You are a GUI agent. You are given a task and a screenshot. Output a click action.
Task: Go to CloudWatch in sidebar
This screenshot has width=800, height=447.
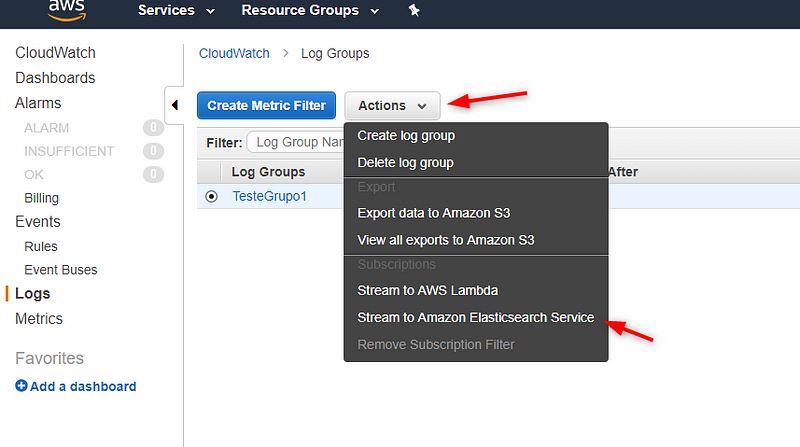pyautogui.click(x=55, y=53)
